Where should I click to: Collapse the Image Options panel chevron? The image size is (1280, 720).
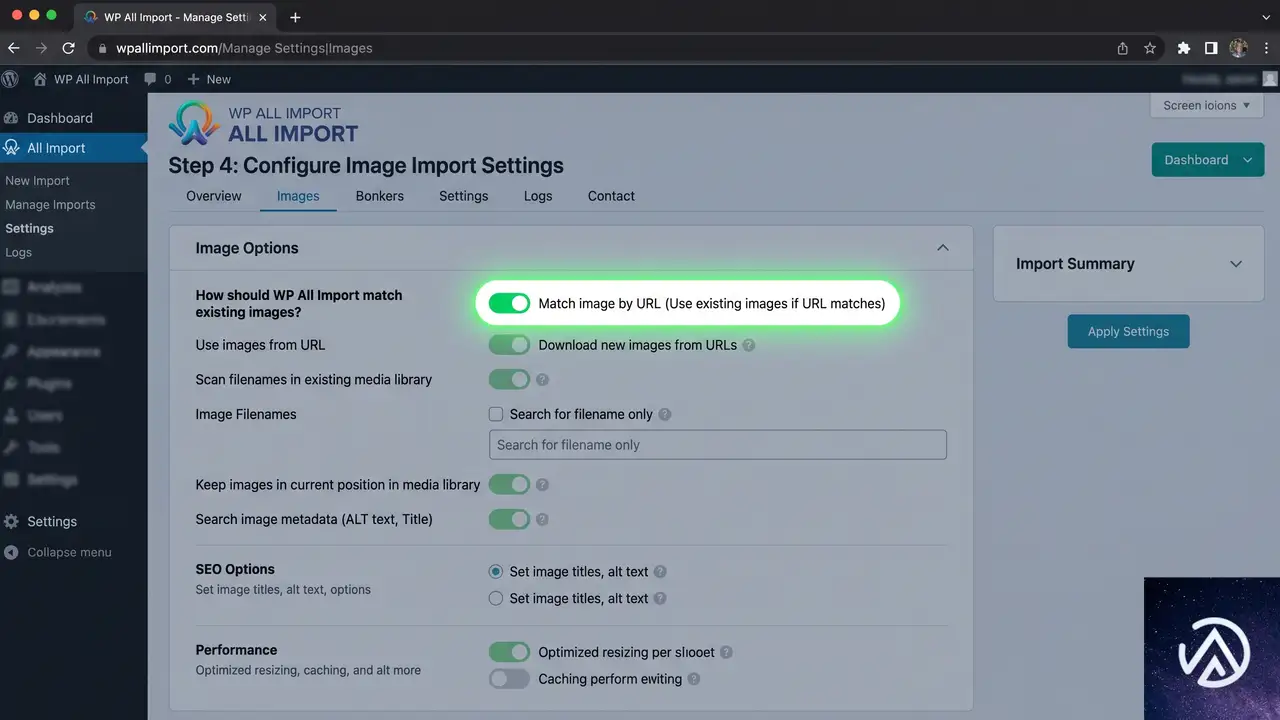[942, 248]
